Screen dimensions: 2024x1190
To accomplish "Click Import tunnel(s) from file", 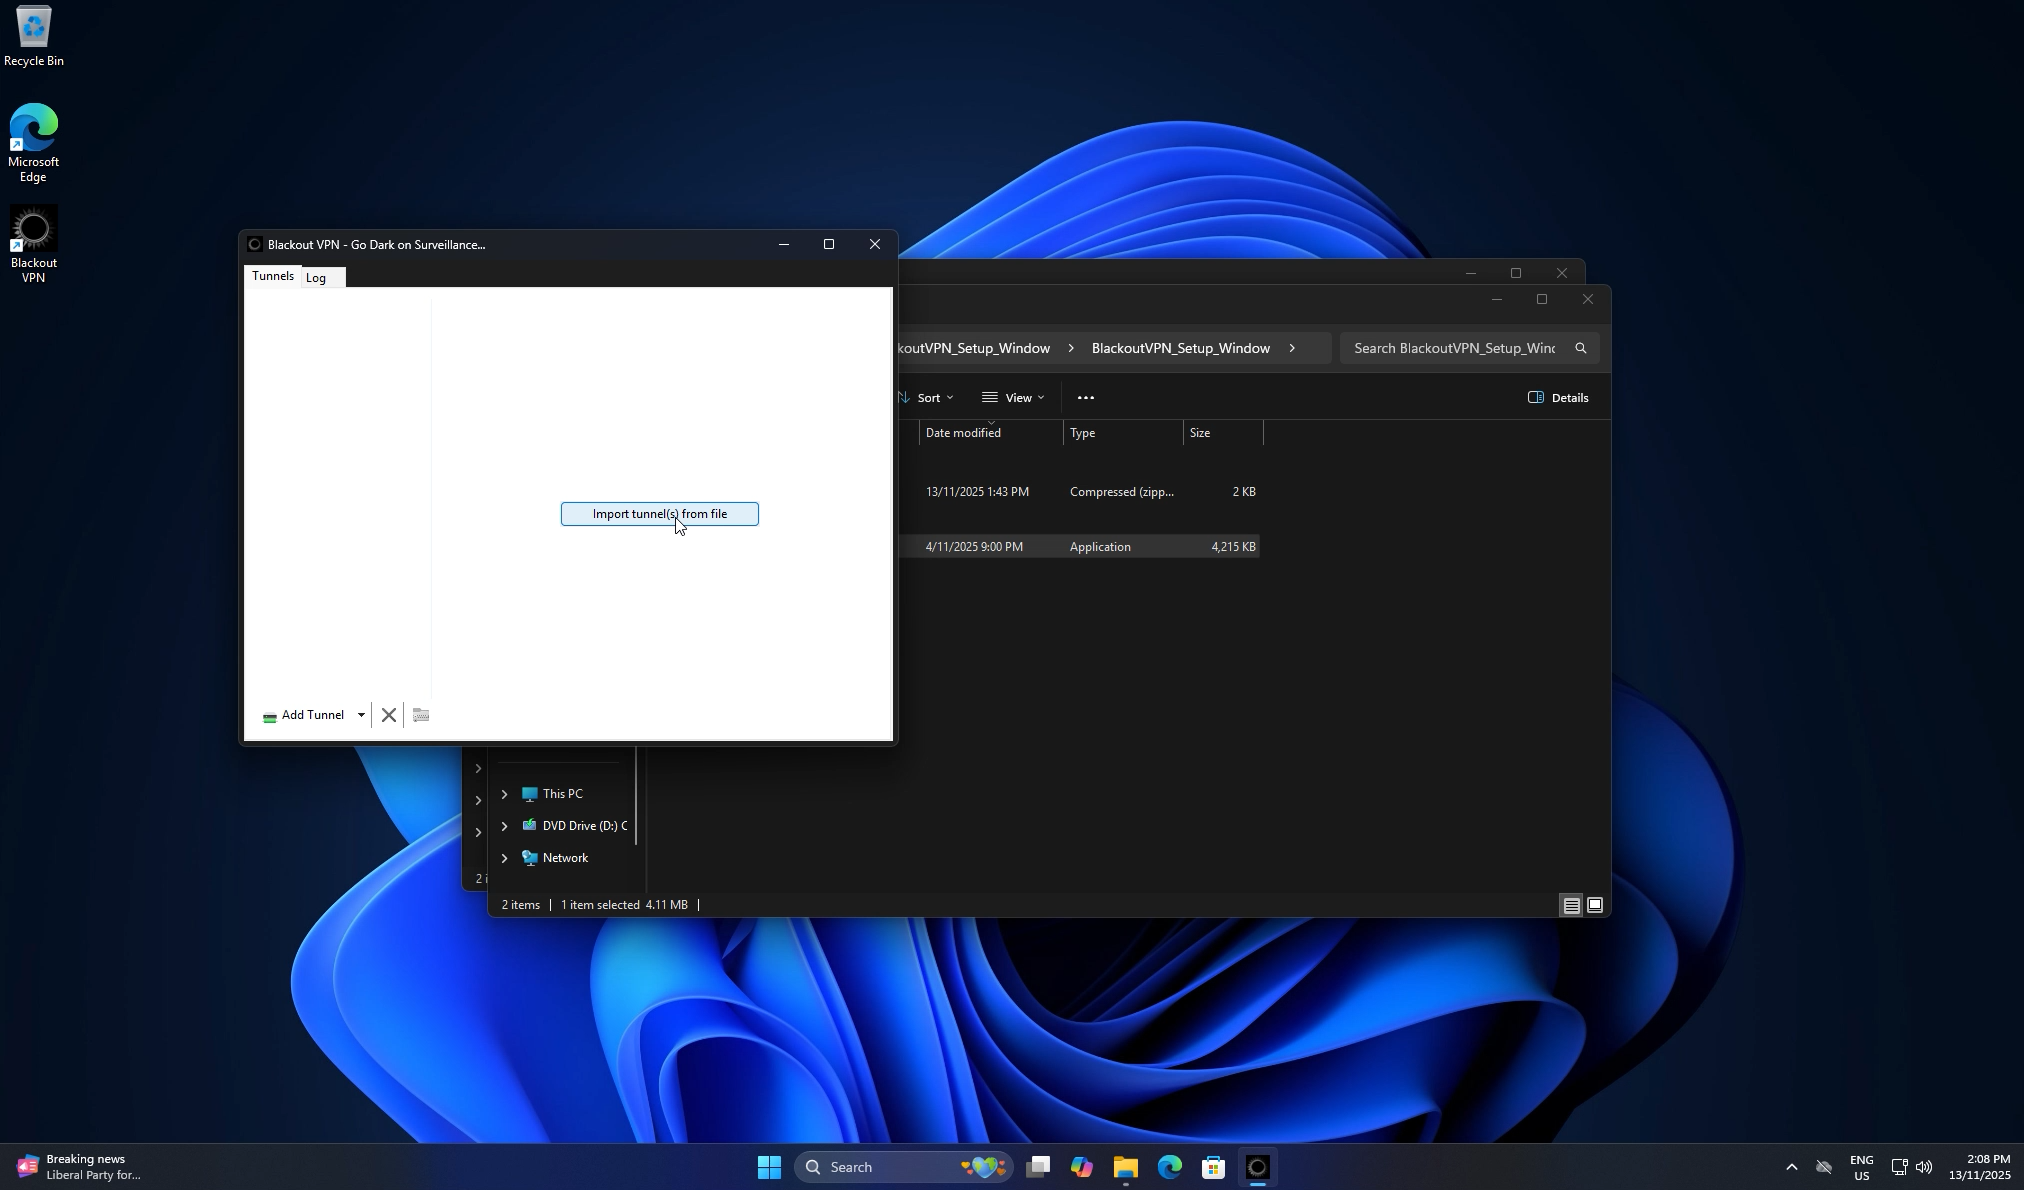I will point(658,513).
